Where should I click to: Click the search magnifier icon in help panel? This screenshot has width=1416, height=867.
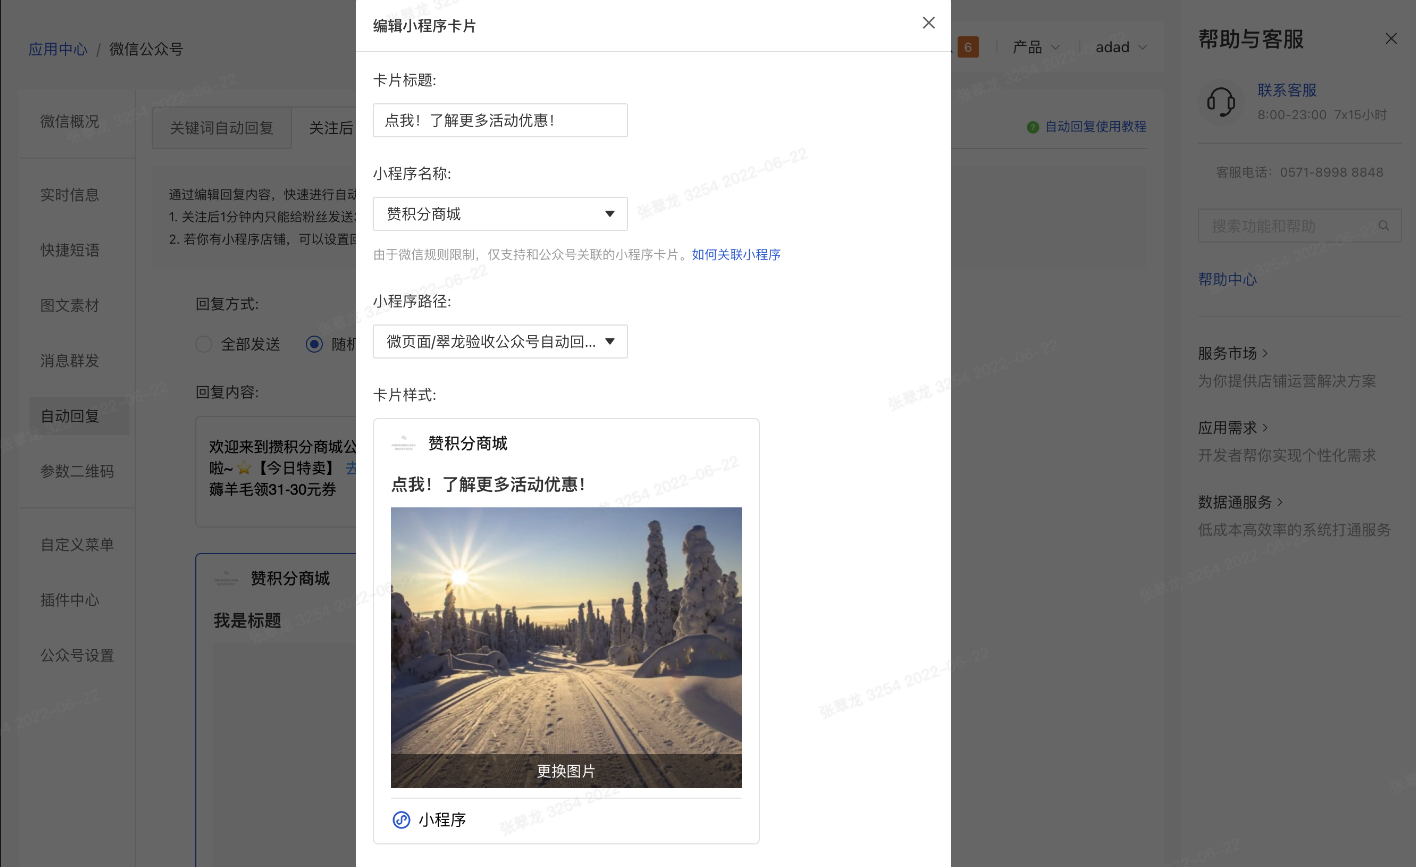[1384, 226]
